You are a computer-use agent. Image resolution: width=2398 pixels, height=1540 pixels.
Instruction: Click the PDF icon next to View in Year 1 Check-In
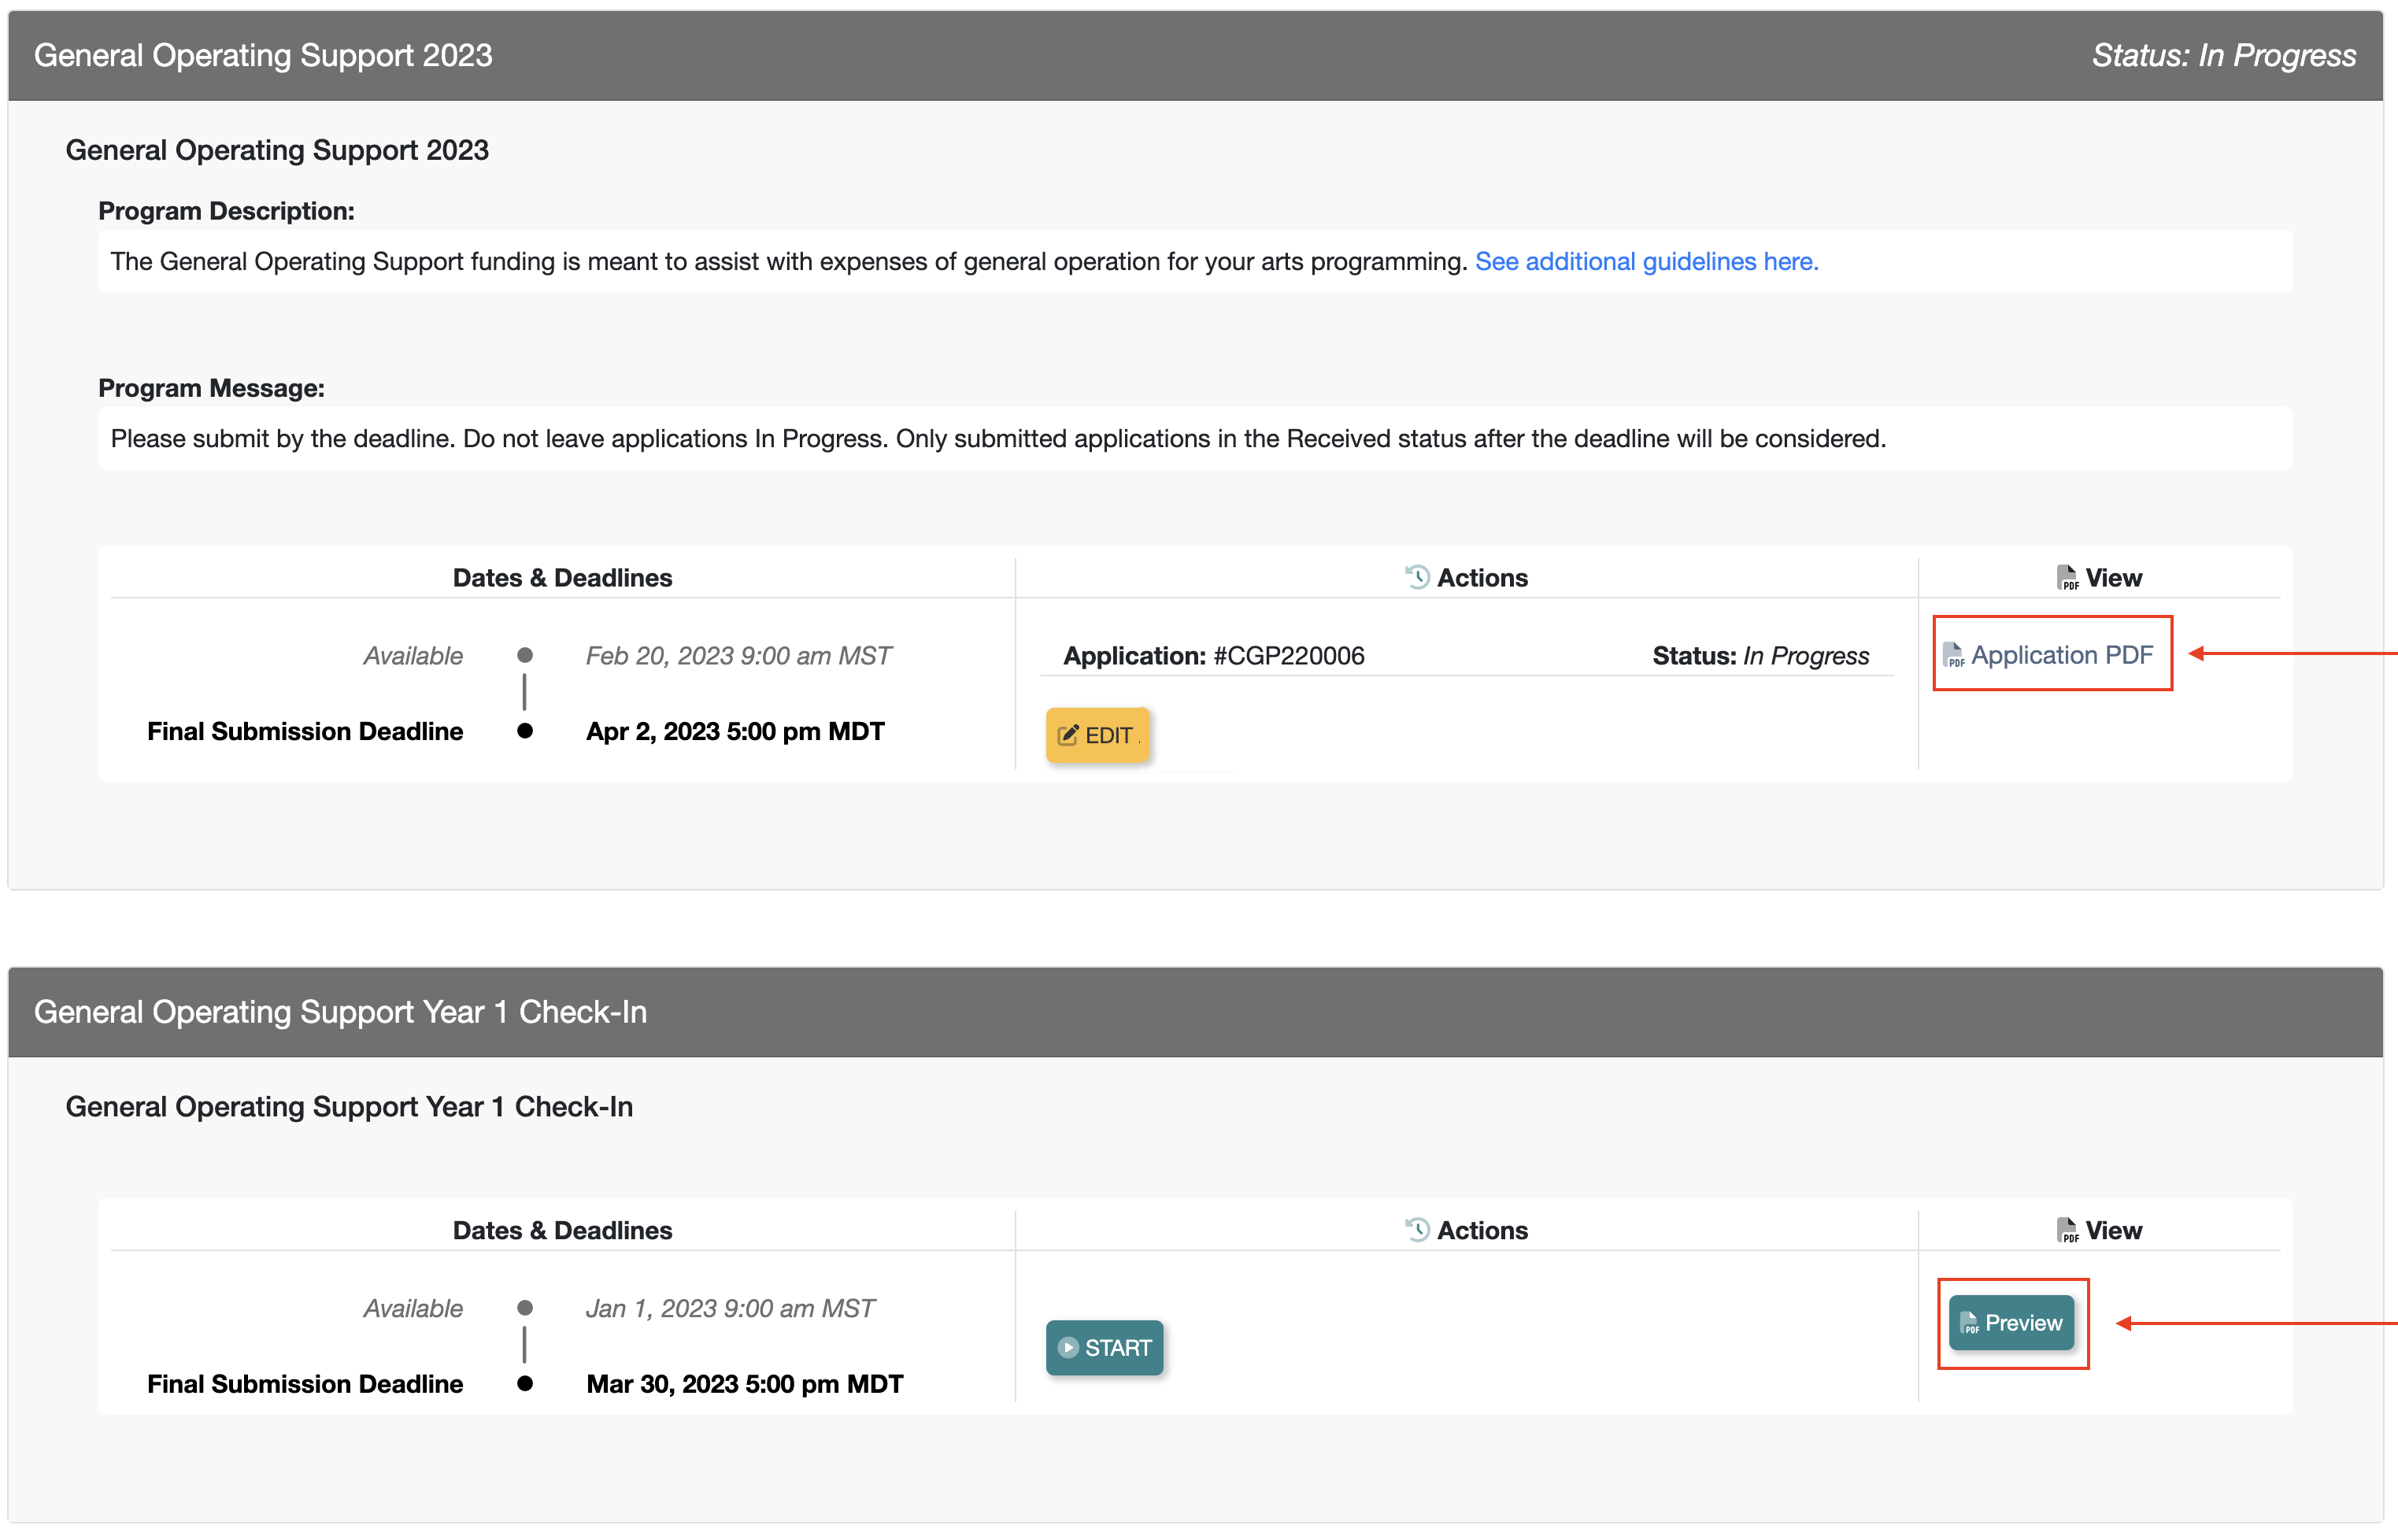click(2067, 1230)
